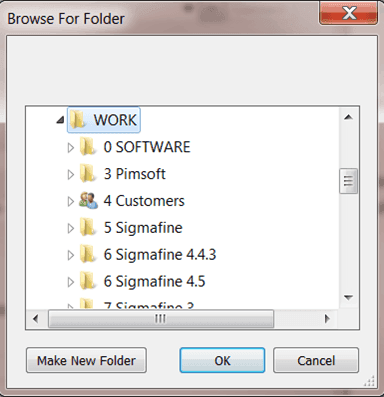Click the Cancel button
The width and height of the screenshot is (384, 397).
coord(316,360)
